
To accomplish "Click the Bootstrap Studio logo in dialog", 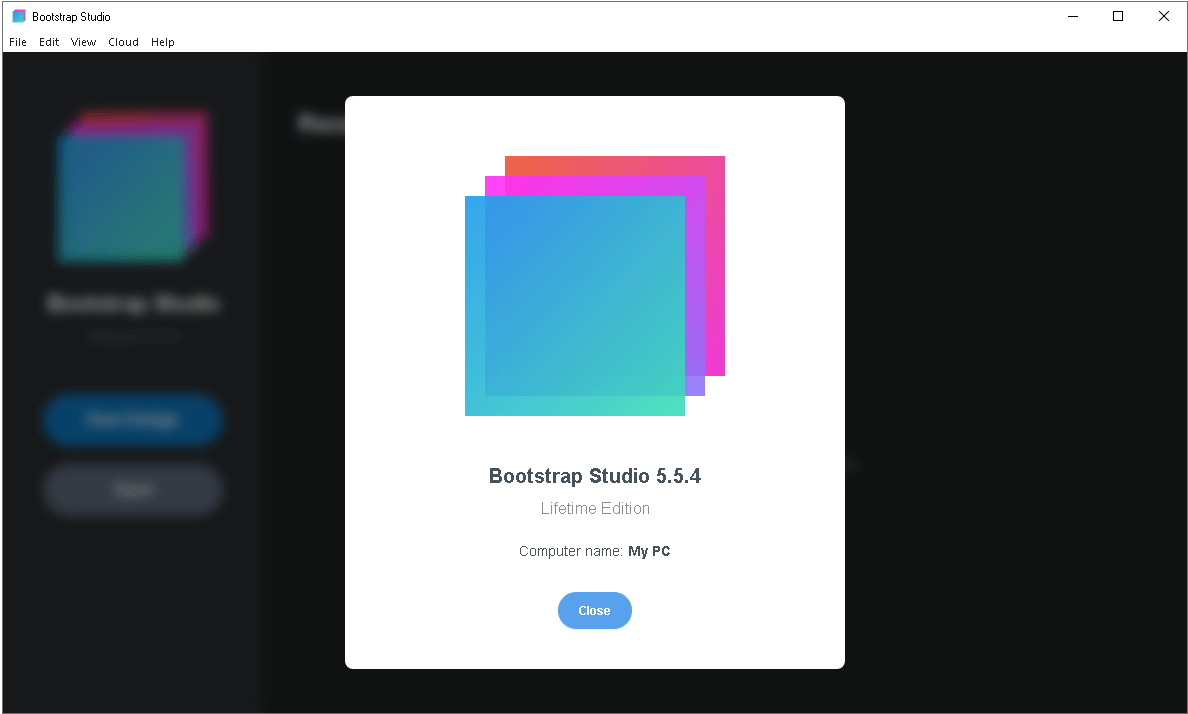I will tap(595, 286).
